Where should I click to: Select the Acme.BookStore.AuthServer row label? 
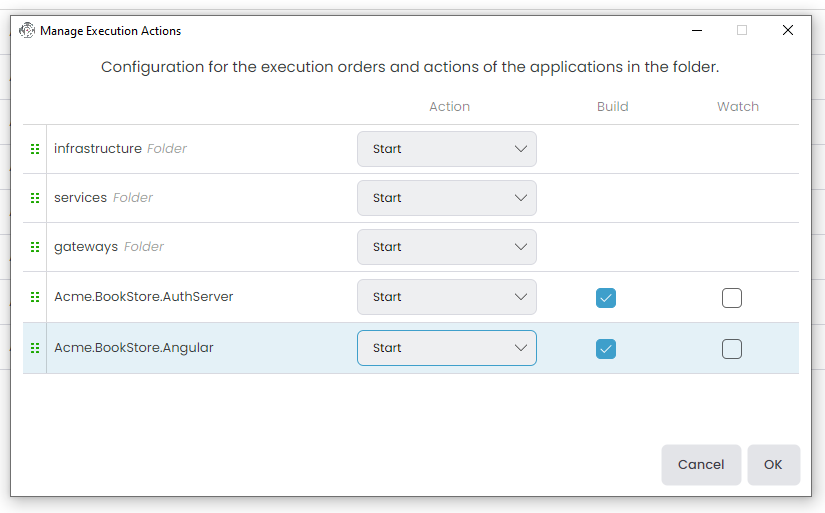point(143,297)
